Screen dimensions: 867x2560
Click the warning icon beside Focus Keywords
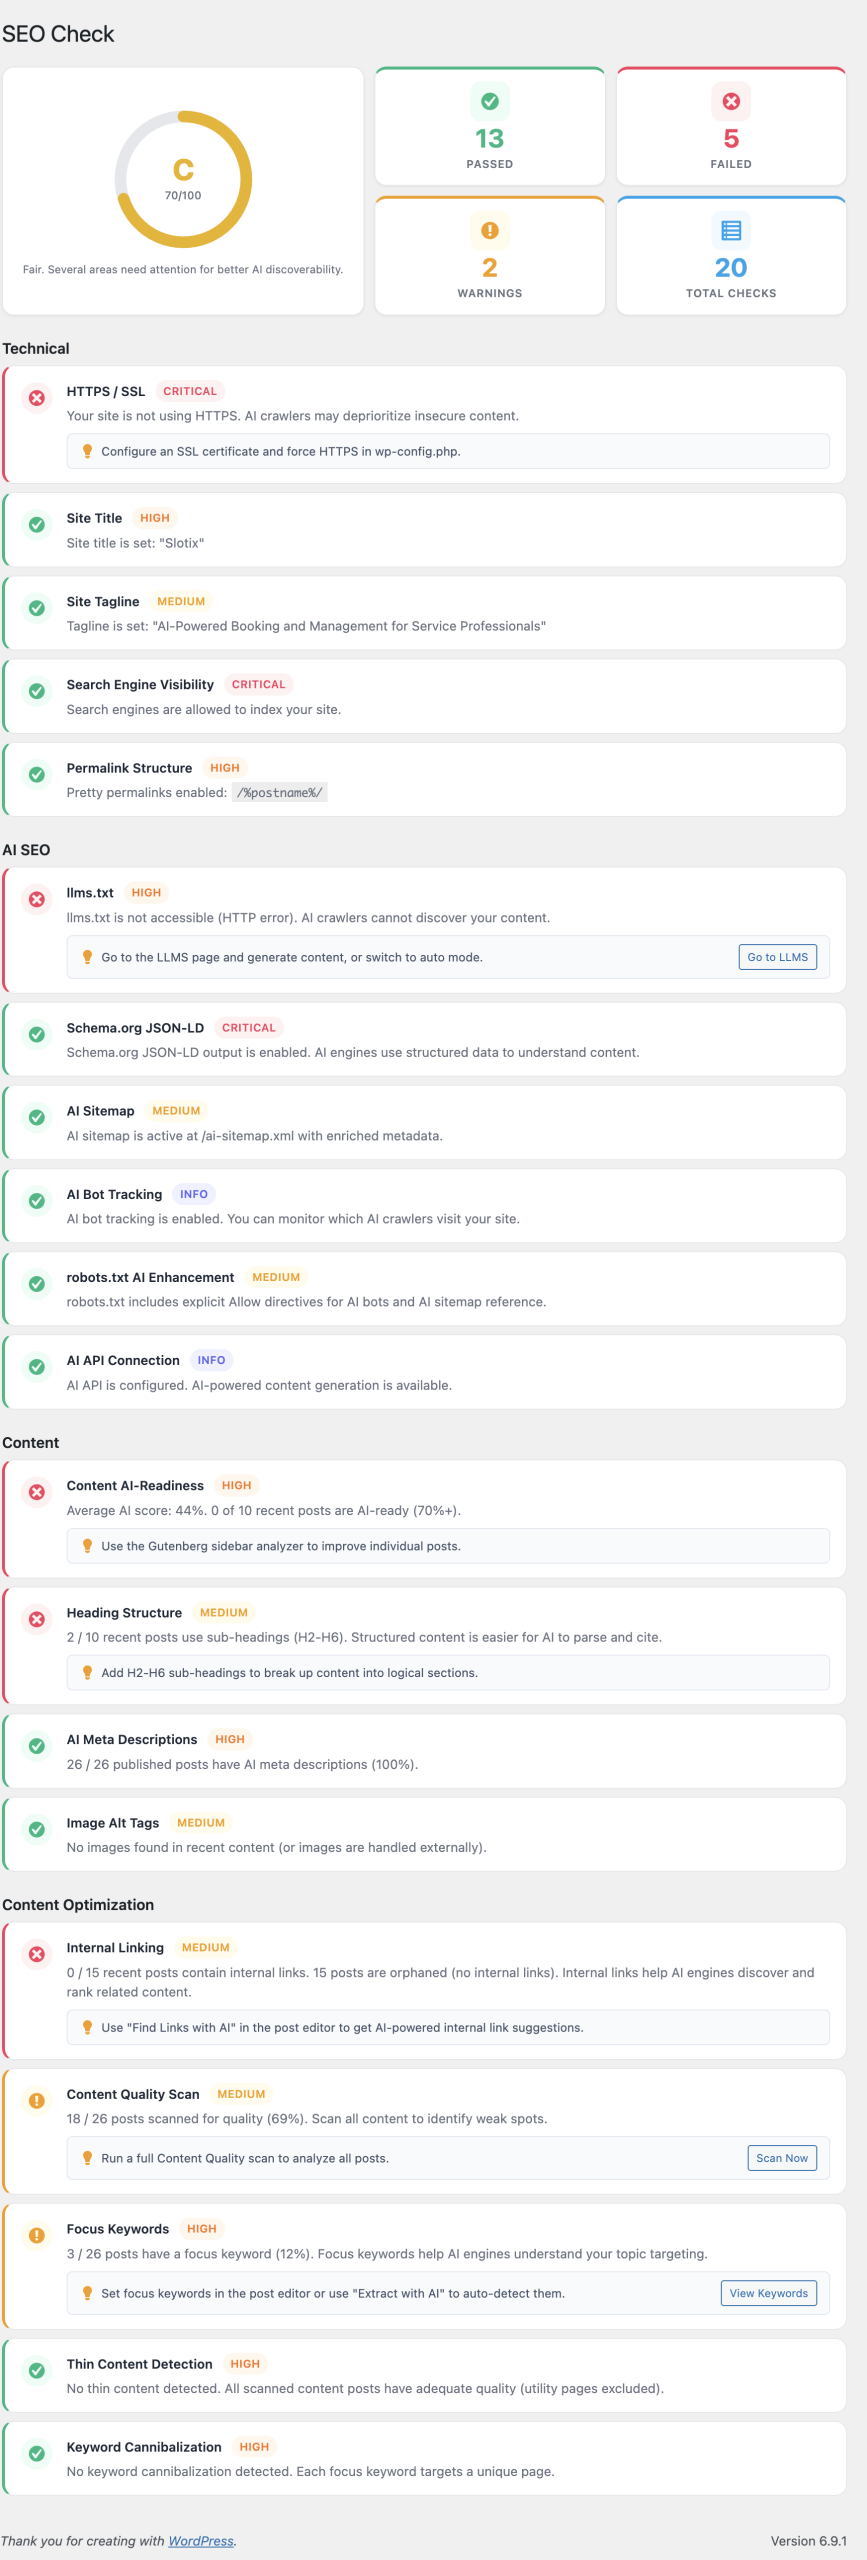coord(37,2235)
